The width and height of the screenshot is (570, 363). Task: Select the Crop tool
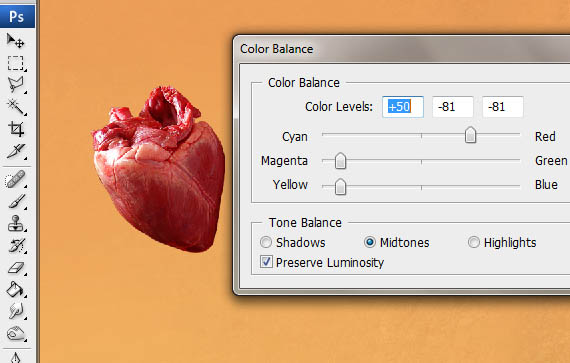(x=16, y=129)
